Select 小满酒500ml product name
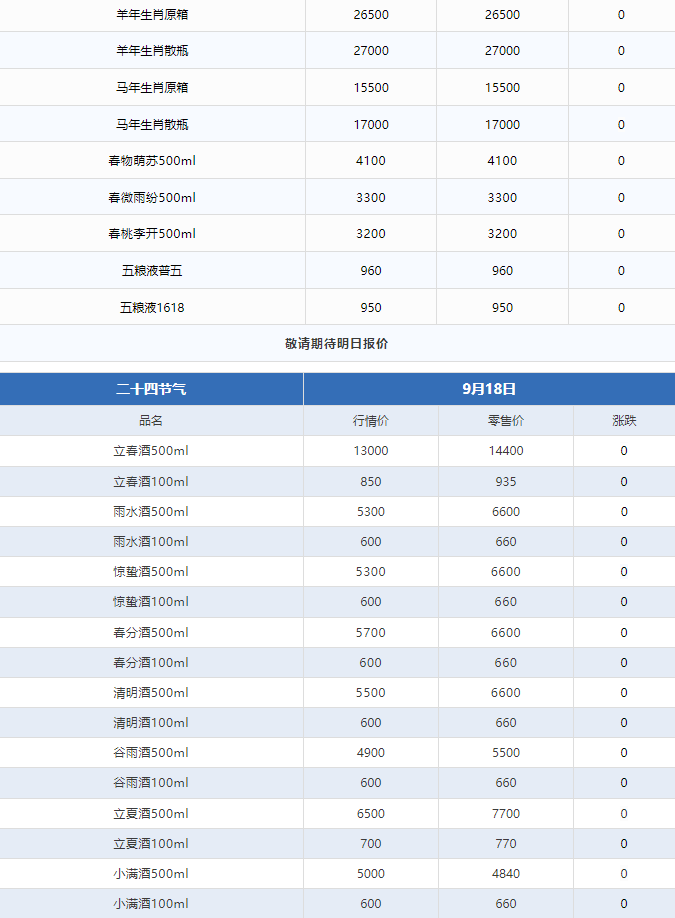 tap(151, 874)
